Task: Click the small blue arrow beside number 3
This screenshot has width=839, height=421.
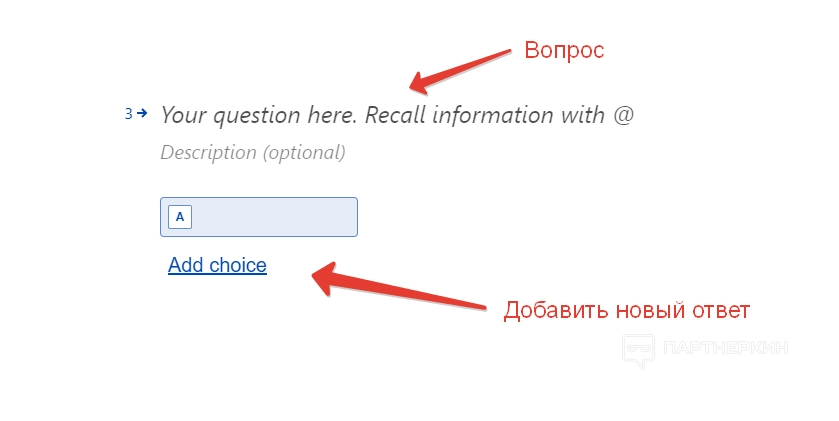Action: [142, 113]
